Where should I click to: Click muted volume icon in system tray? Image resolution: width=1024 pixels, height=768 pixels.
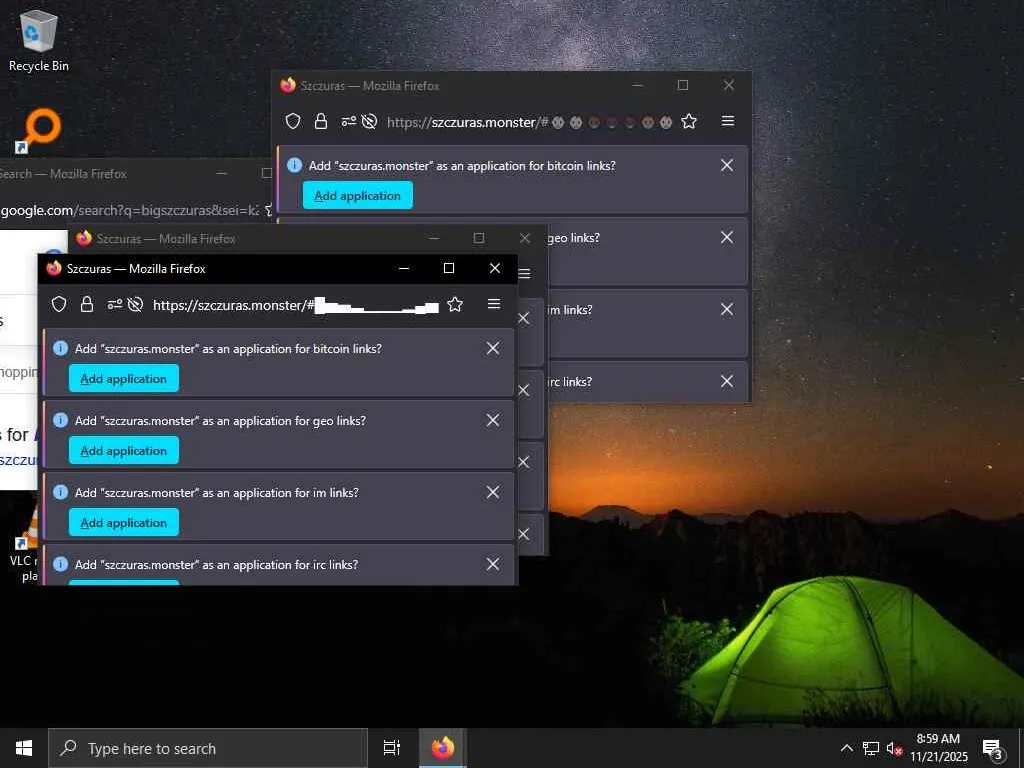coord(894,748)
